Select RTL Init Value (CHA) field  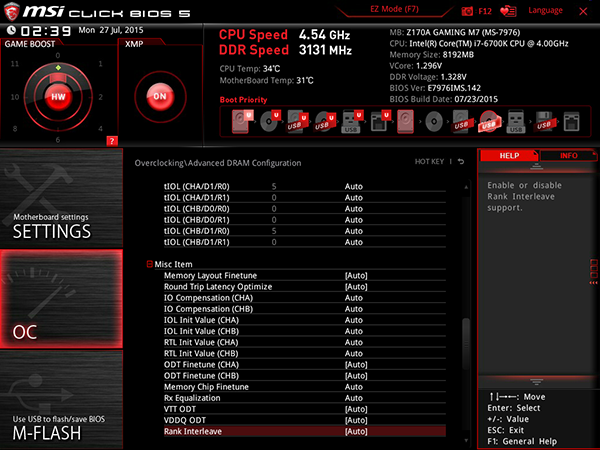point(305,342)
